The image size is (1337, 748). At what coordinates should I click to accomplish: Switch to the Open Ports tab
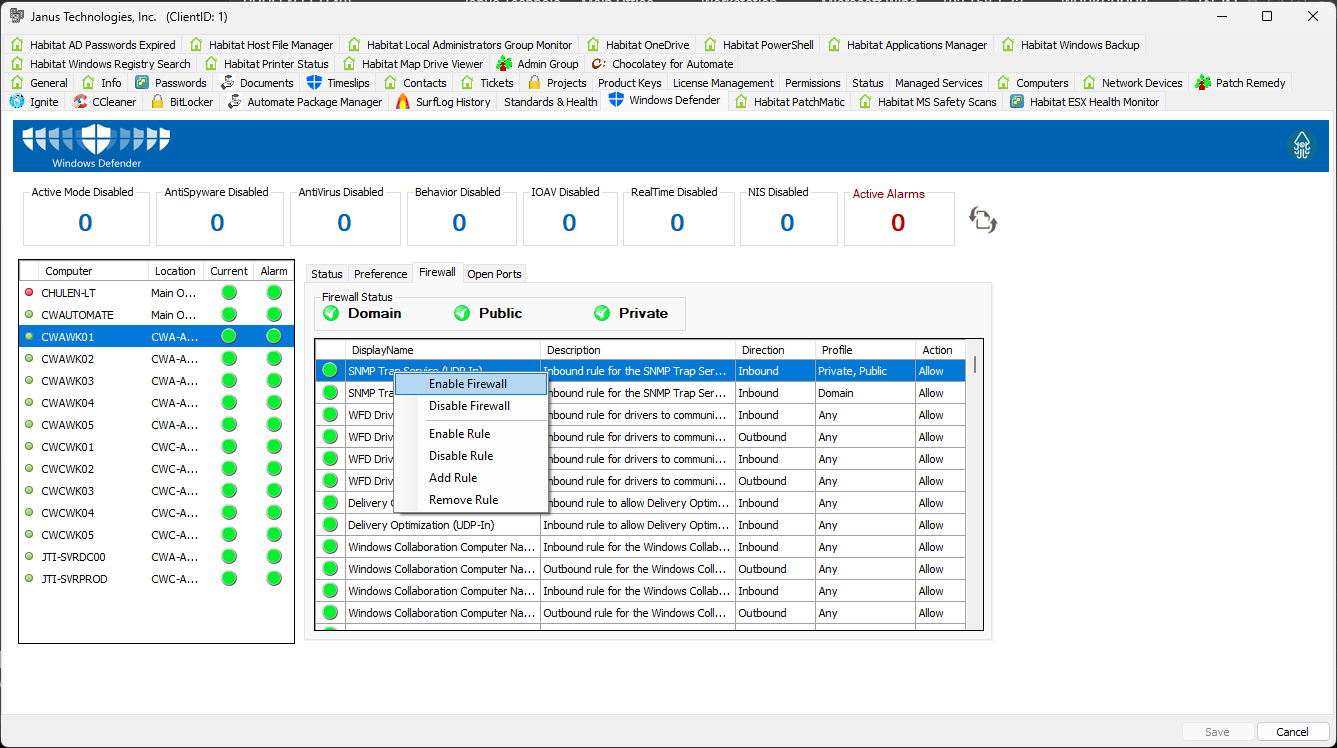[x=494, y=273]
